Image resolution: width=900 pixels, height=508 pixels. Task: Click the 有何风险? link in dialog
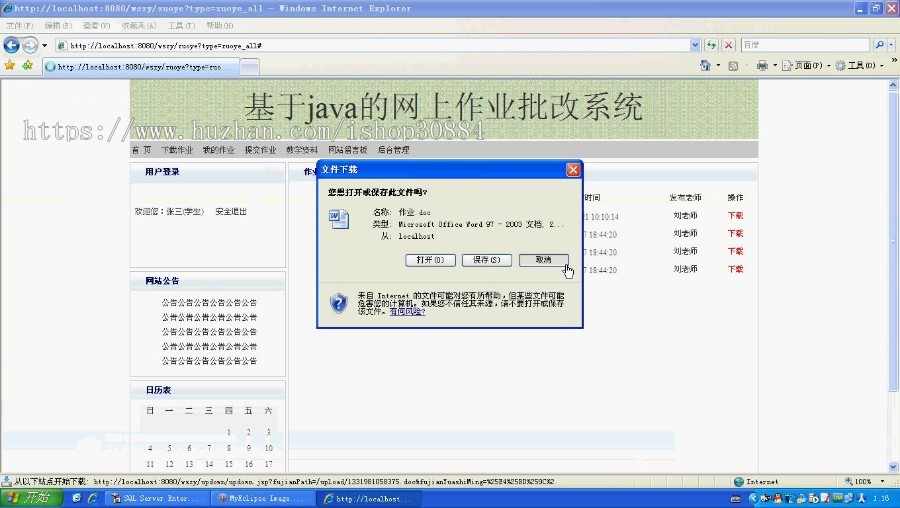click(408, 312)
